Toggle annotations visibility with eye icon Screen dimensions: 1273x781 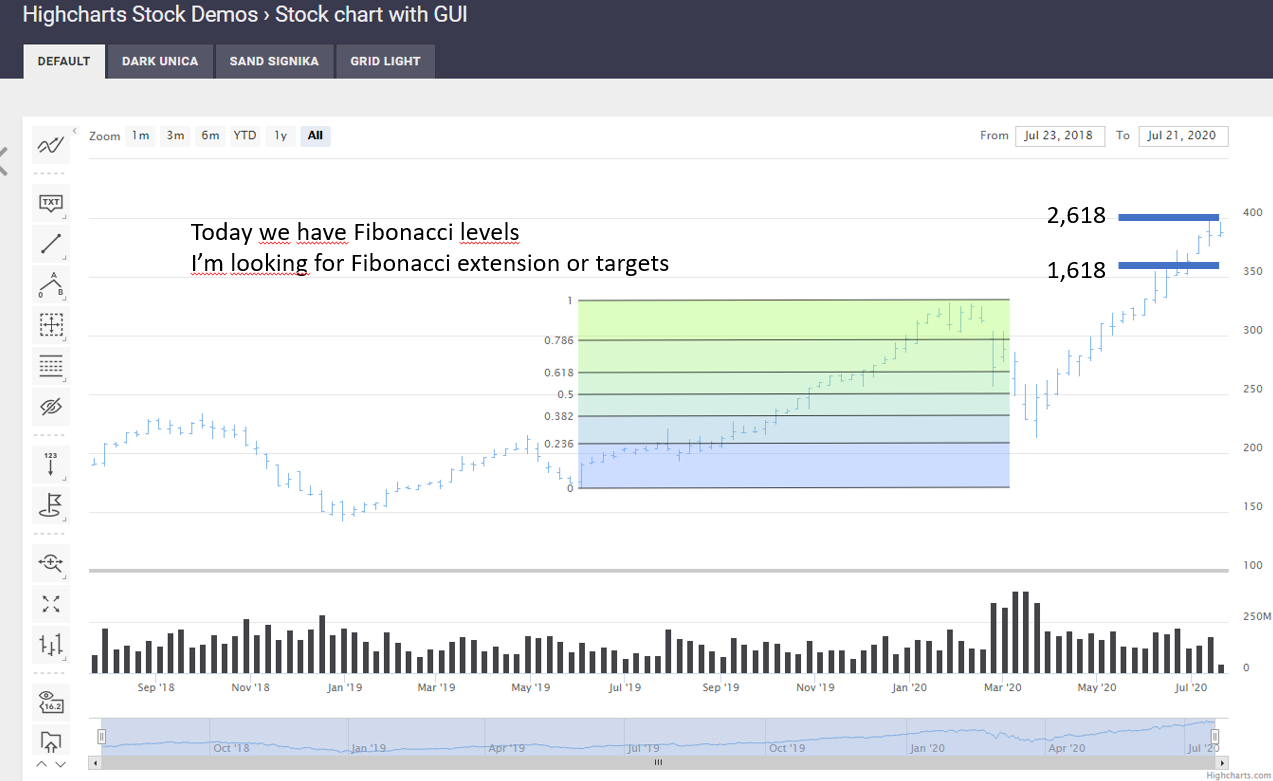[51, 406]
